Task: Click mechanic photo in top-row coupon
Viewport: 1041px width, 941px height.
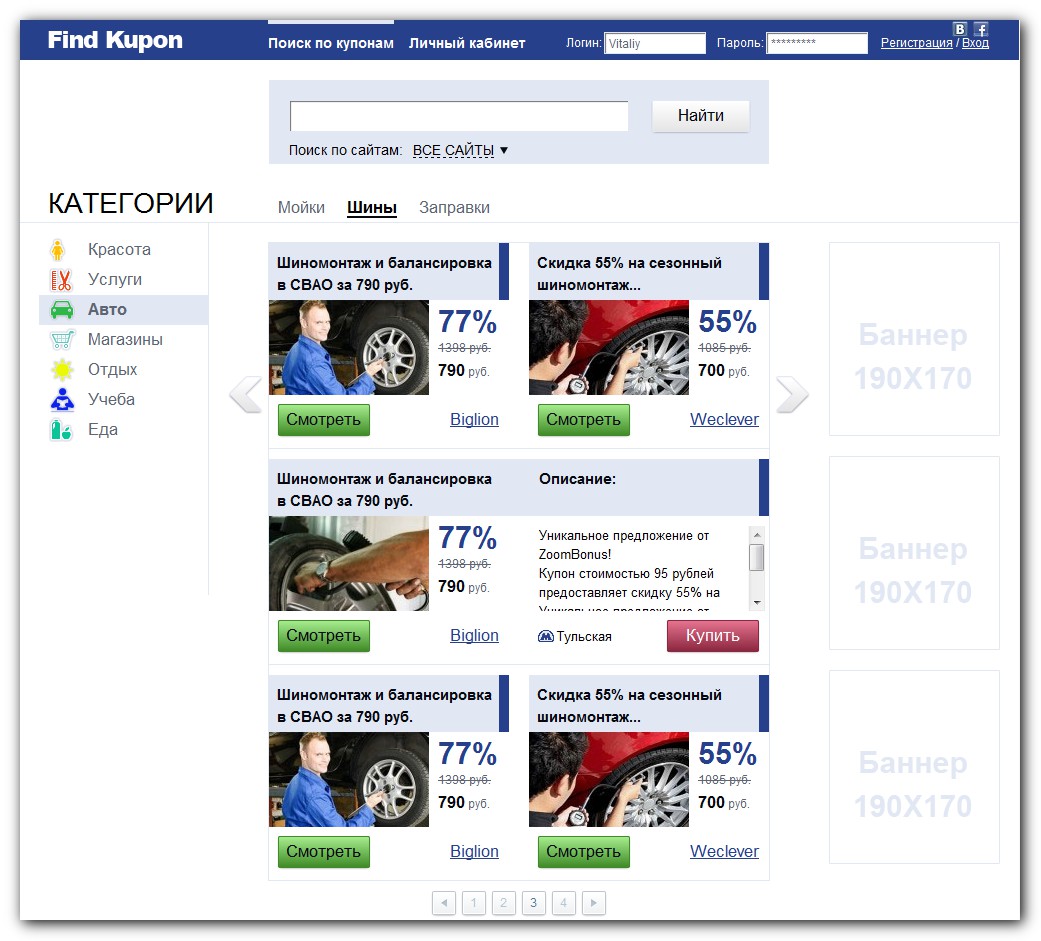Action: 349,347
